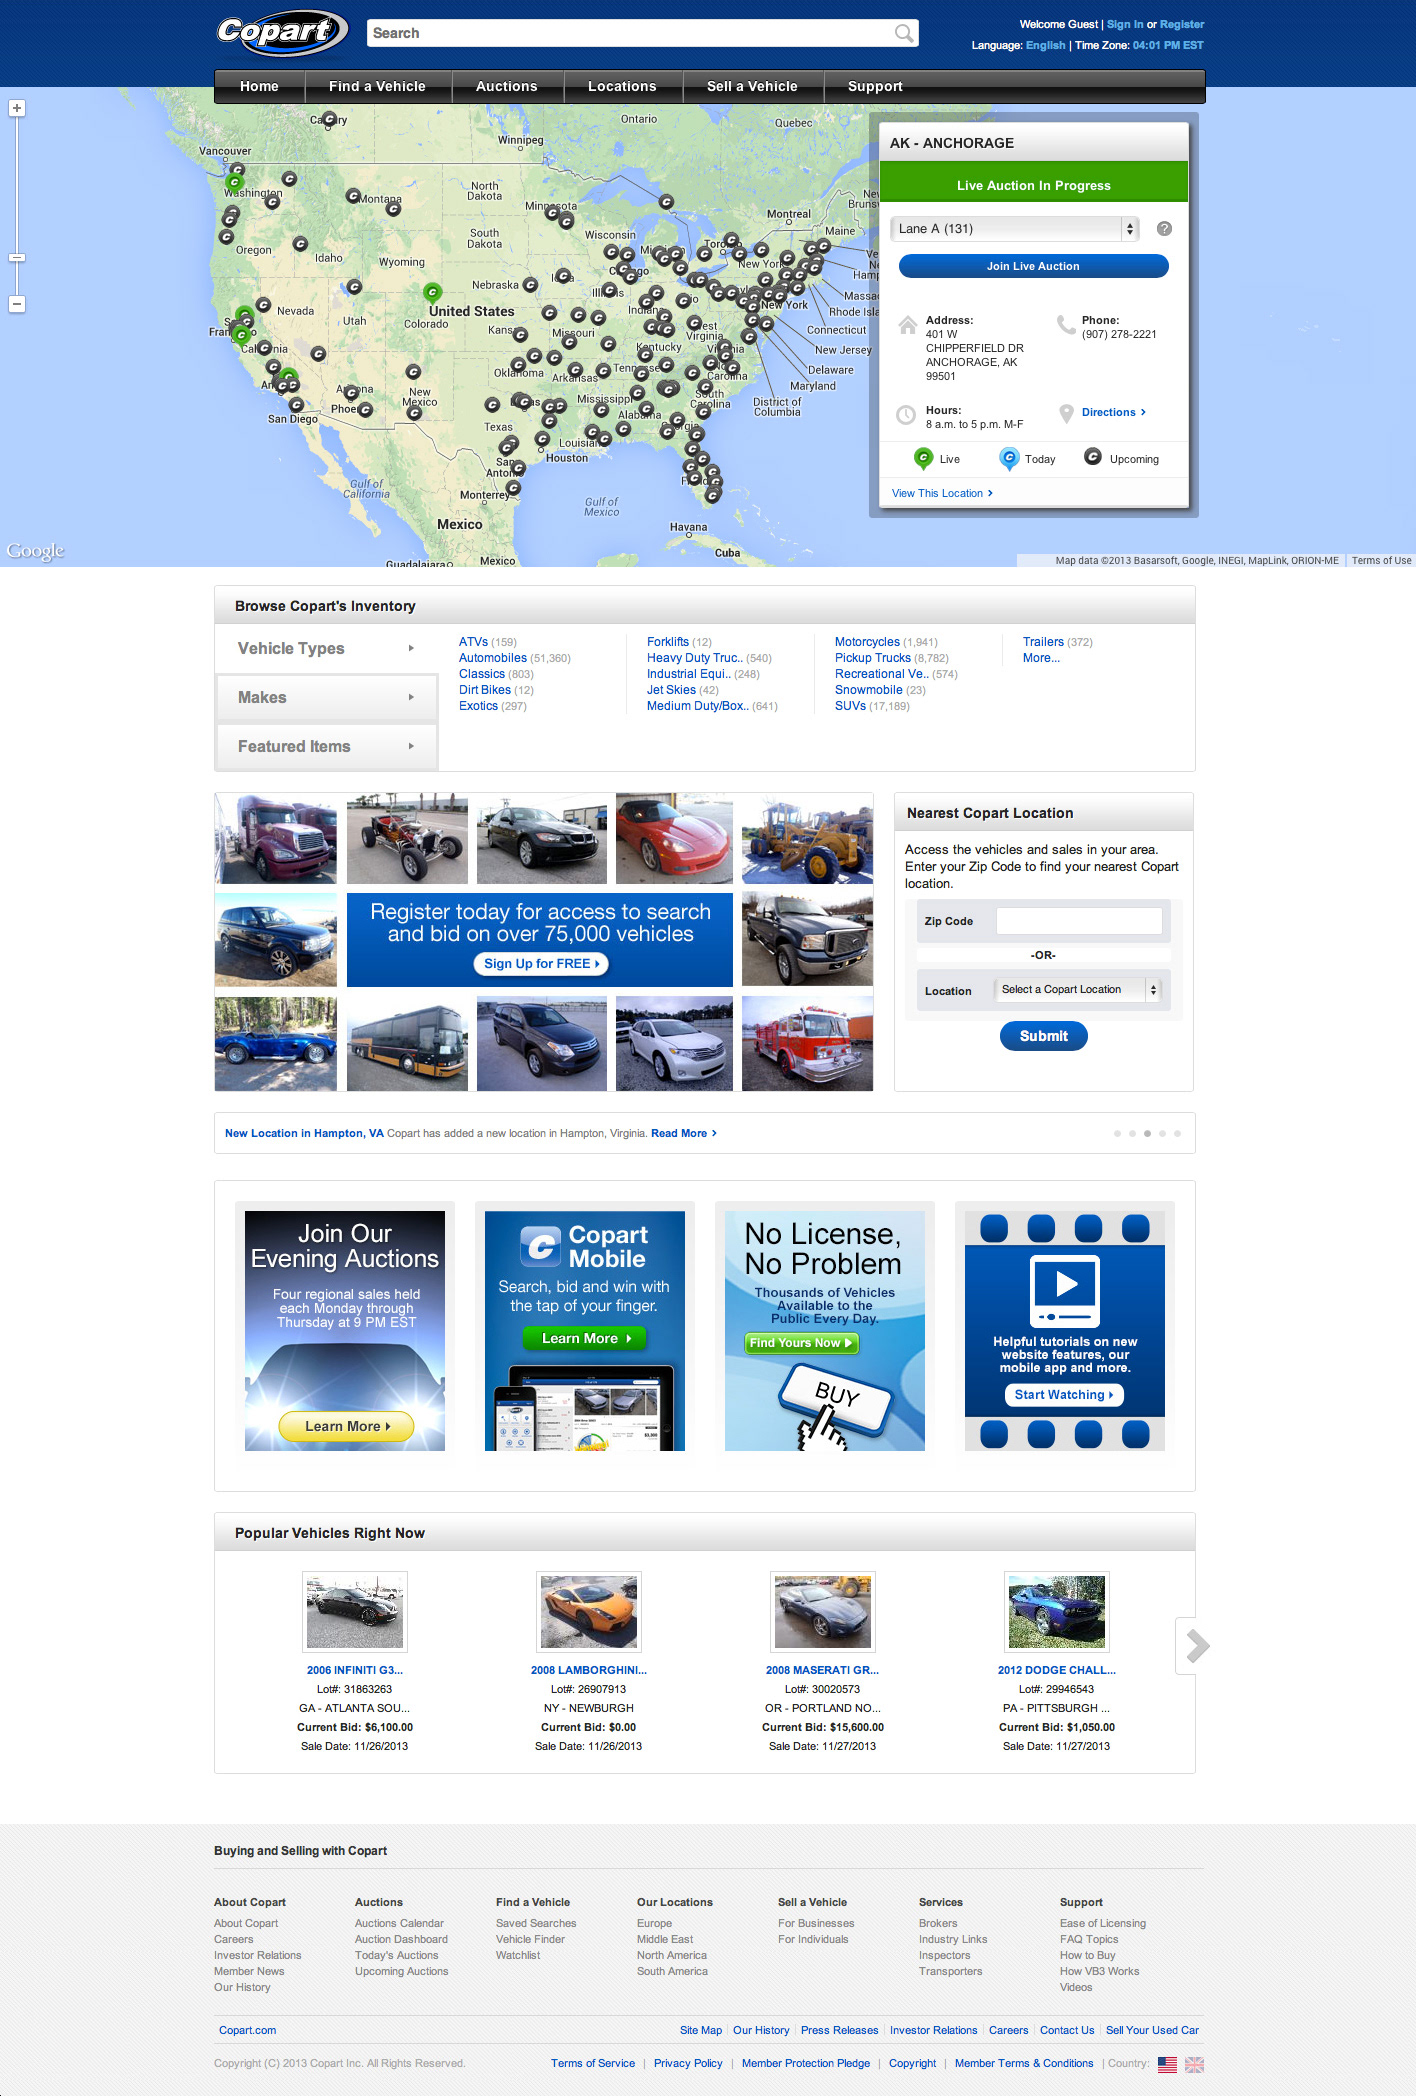Click the map marker in Montana
The width and height of the screenshot is (1416, 2099).
(353, 196)
